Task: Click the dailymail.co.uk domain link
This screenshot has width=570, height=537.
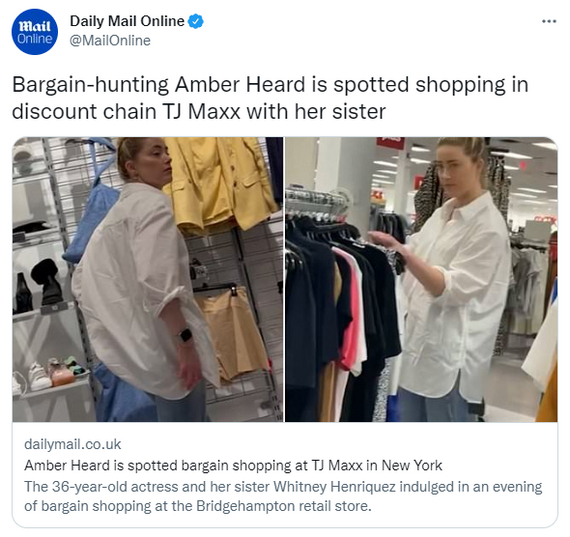Action: 73,444
